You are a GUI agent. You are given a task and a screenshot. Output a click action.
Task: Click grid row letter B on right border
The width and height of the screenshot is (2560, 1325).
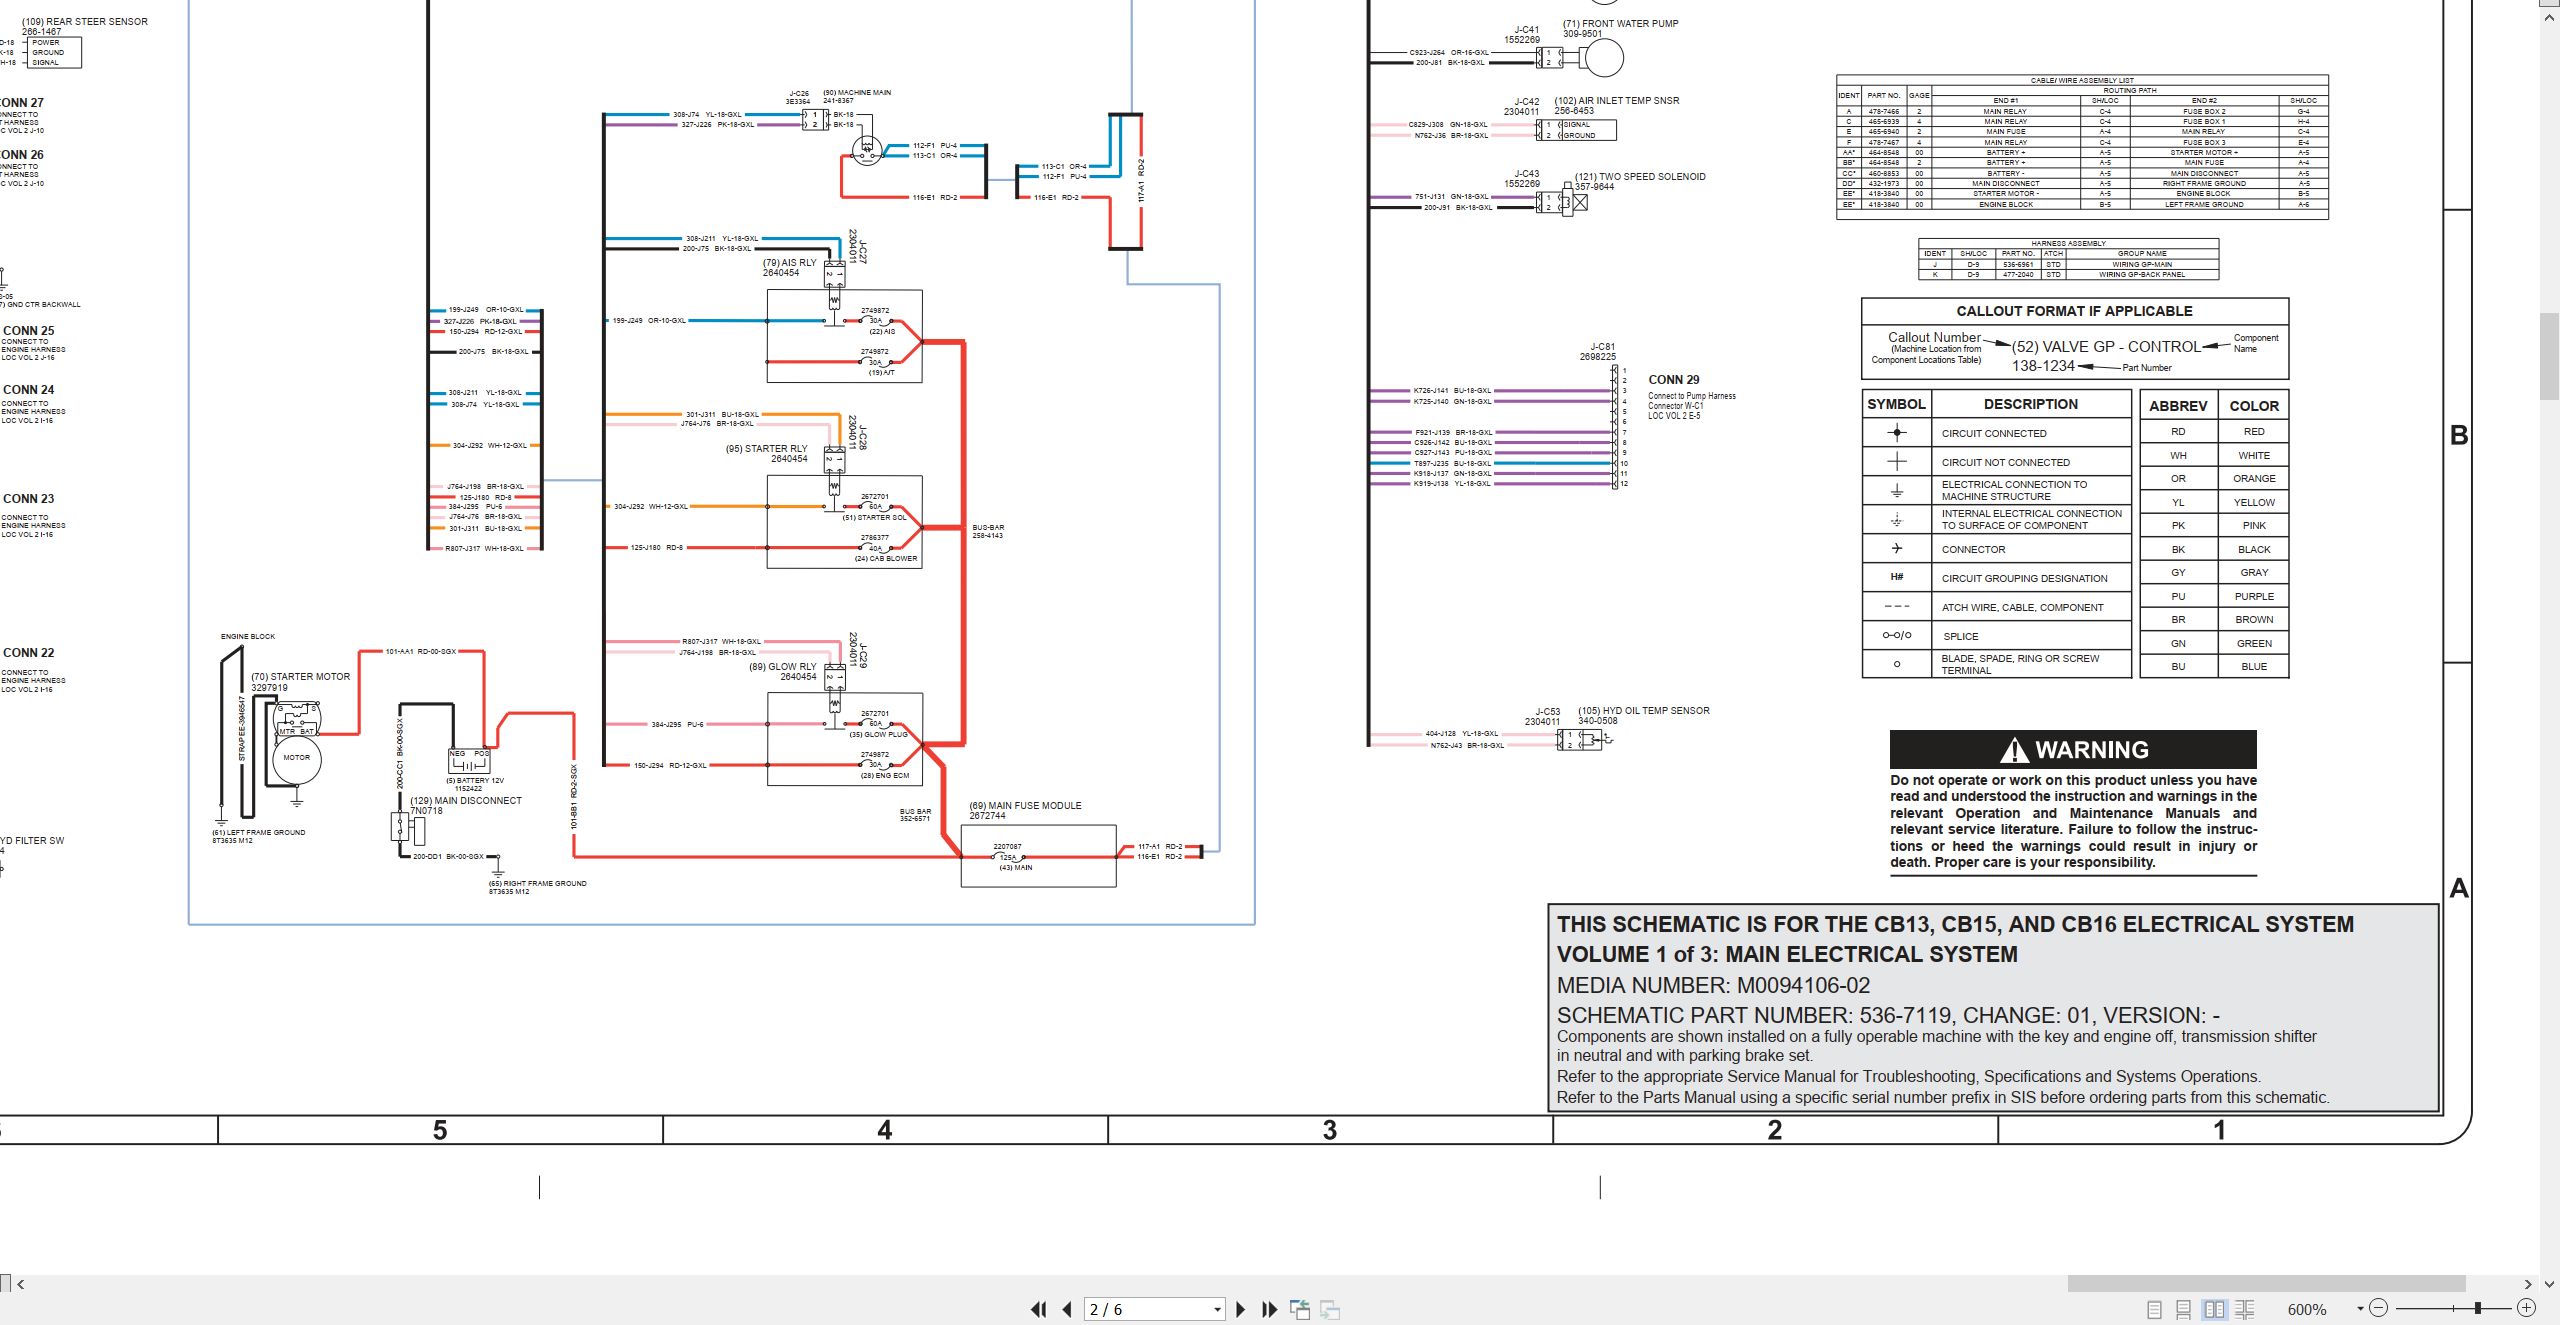point(2459,436)
